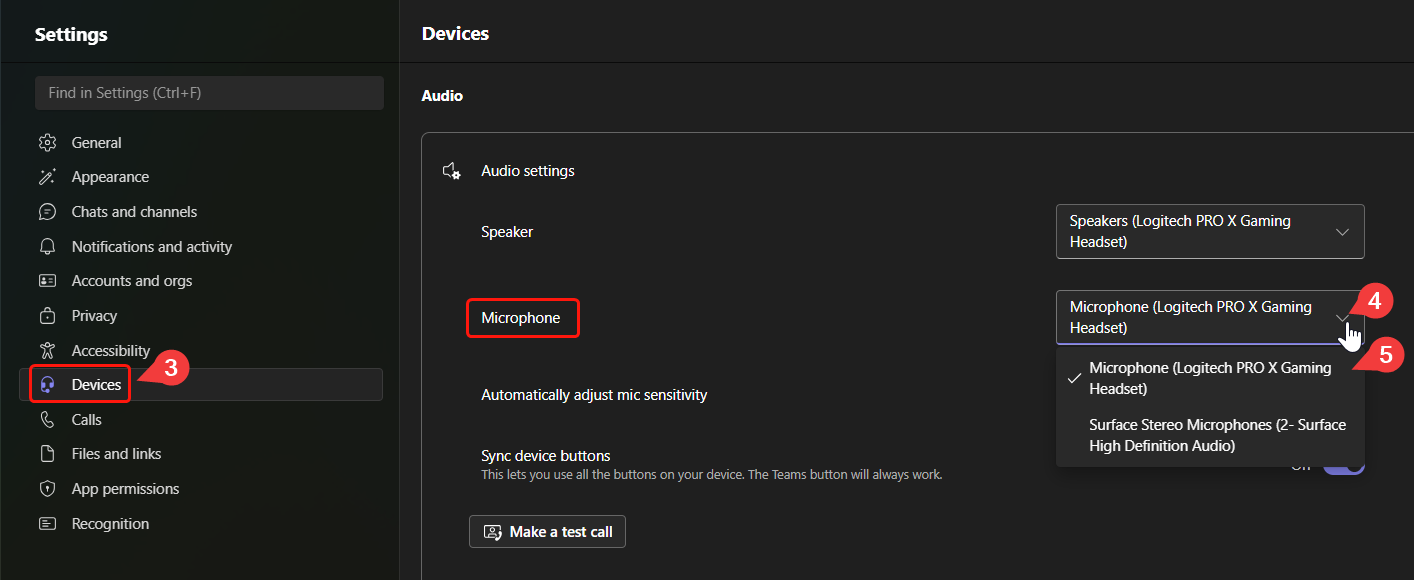
Task: Select Surface Stereo Microphones option
Action: (x=1210, y=435)
